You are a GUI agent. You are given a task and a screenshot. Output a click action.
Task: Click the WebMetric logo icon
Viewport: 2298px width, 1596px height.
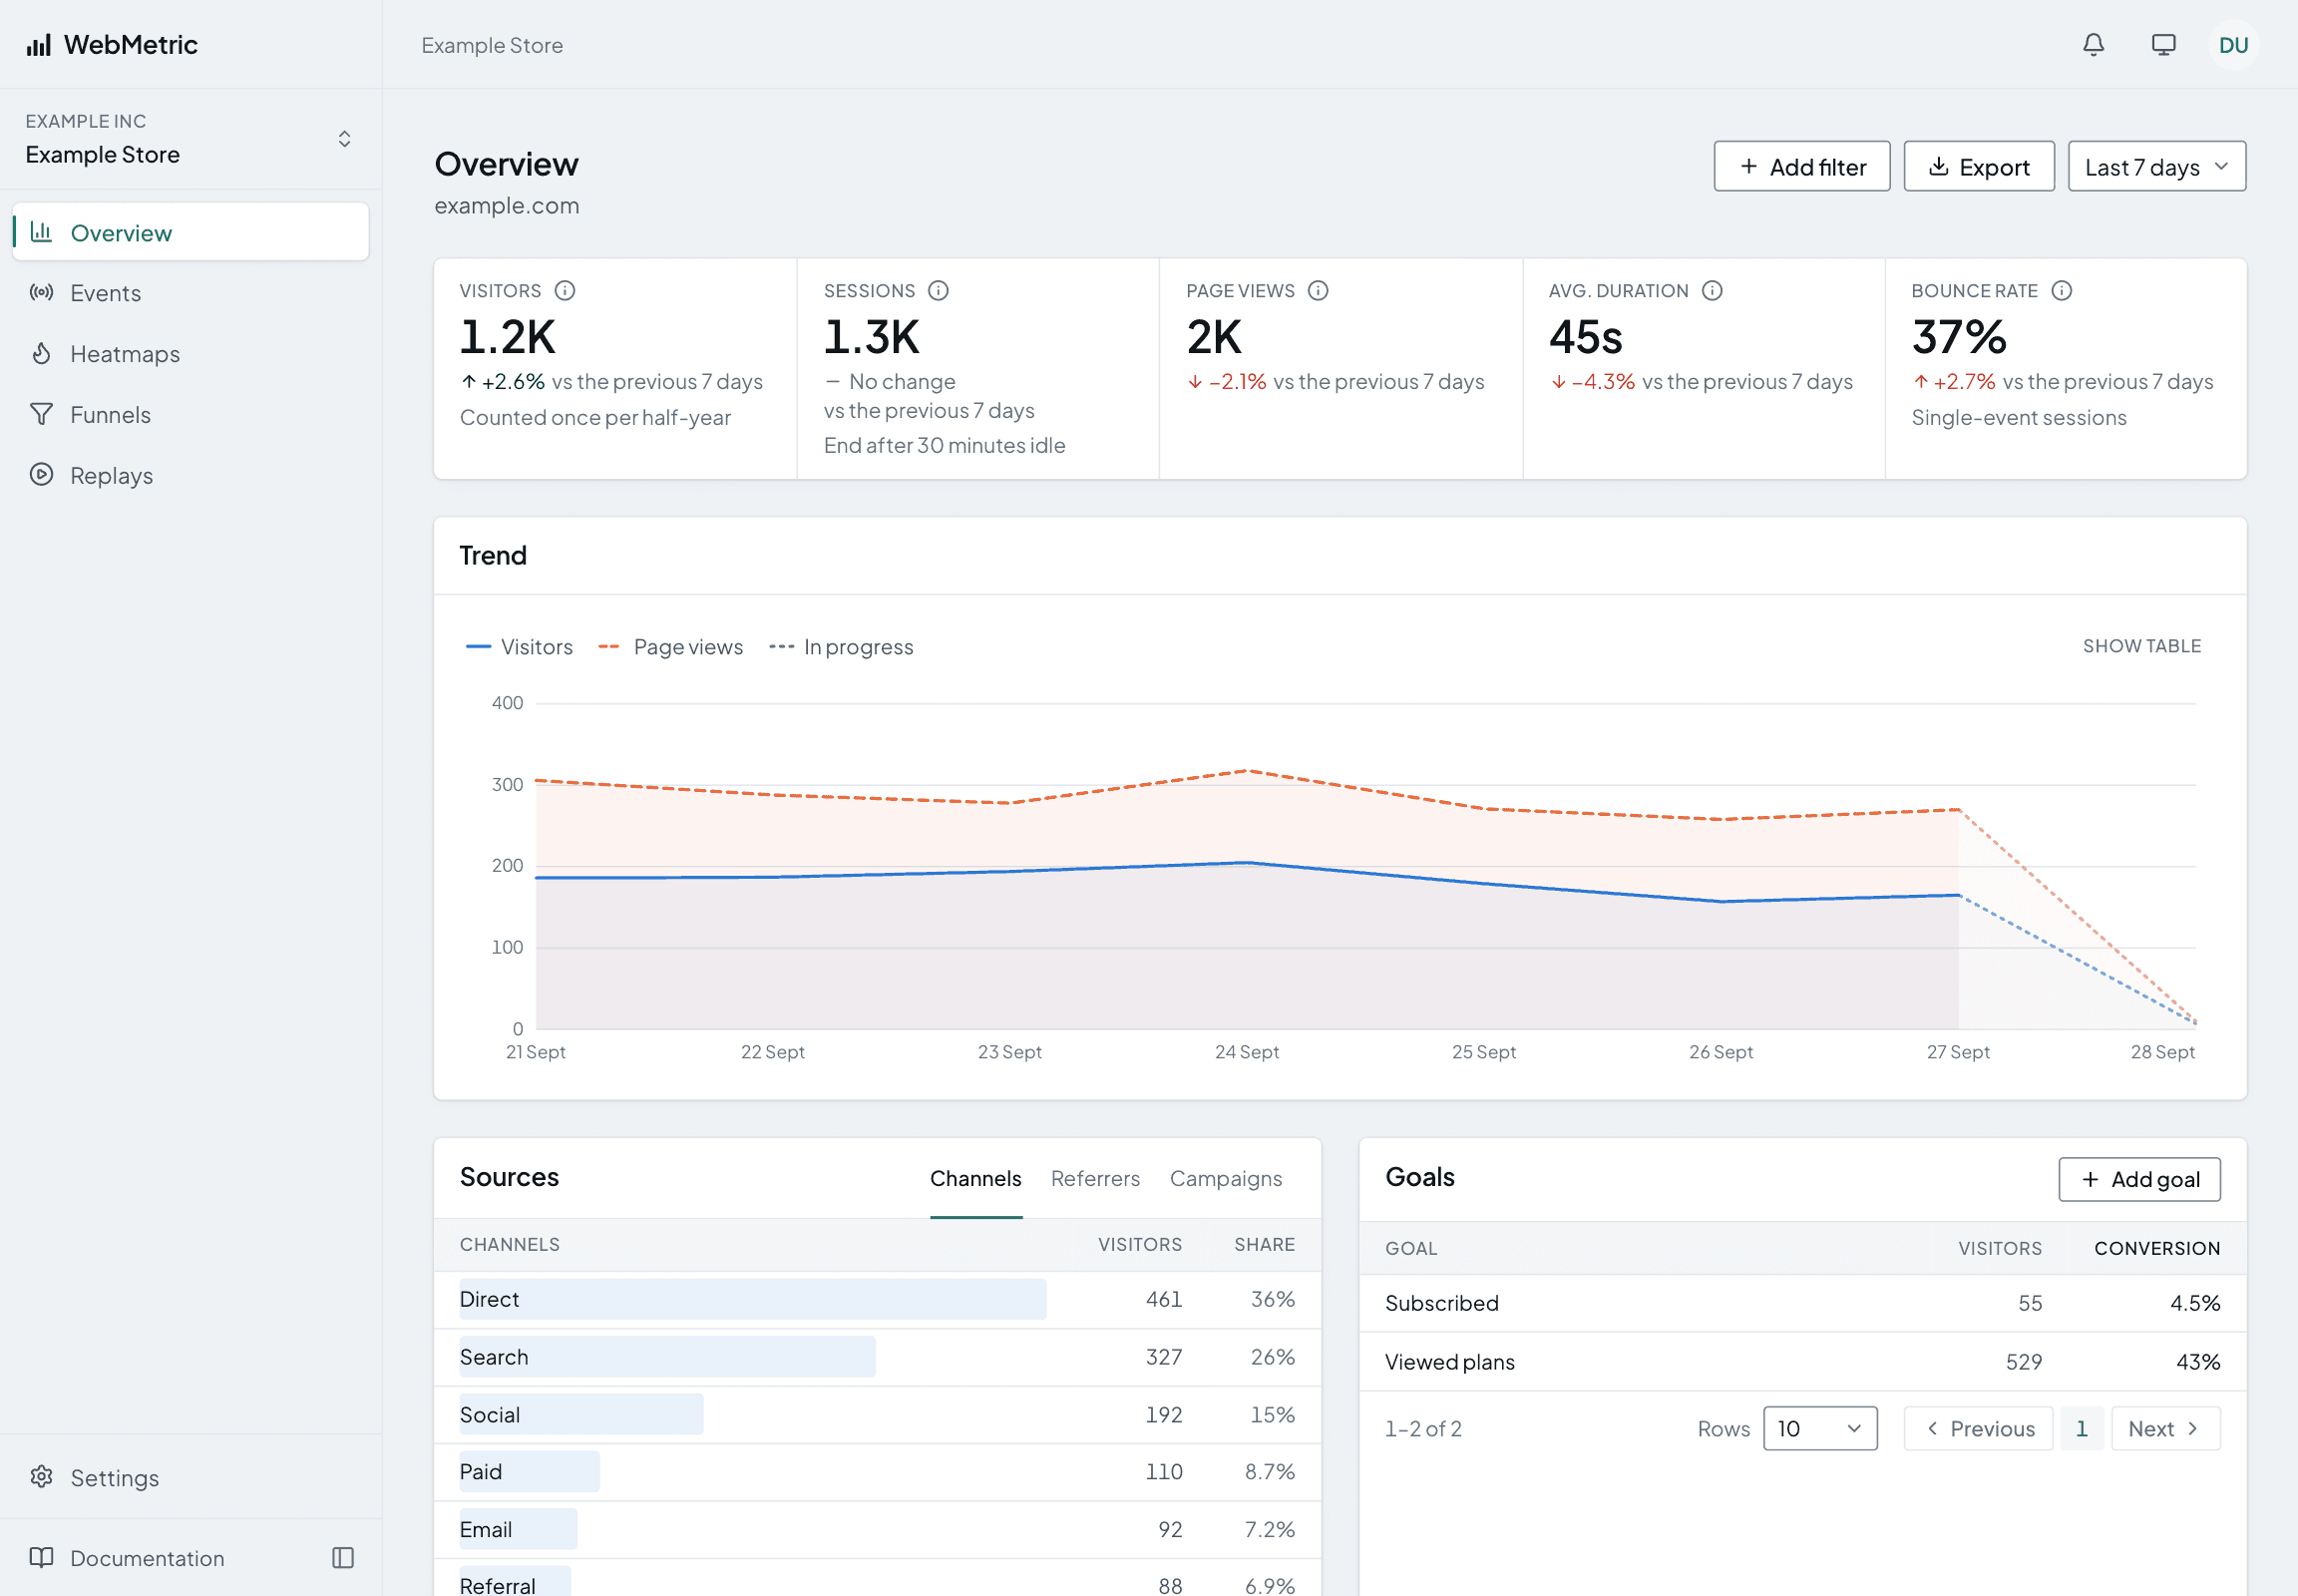[39, 45]
